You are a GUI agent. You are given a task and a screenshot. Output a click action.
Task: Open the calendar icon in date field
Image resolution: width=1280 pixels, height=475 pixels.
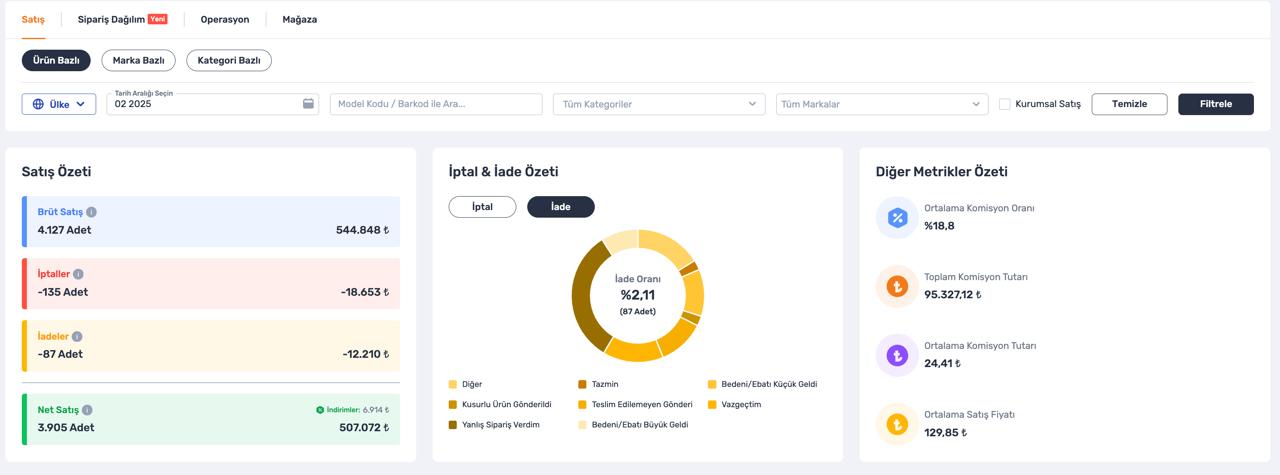[x=309, y=104]
